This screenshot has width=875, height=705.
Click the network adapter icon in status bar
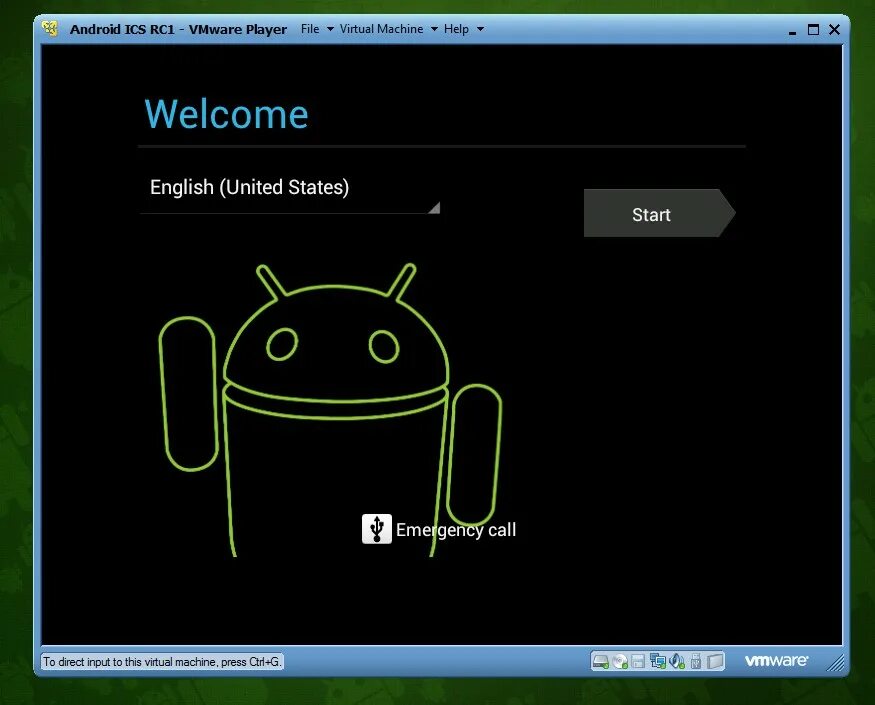click(x=658, y=661)
